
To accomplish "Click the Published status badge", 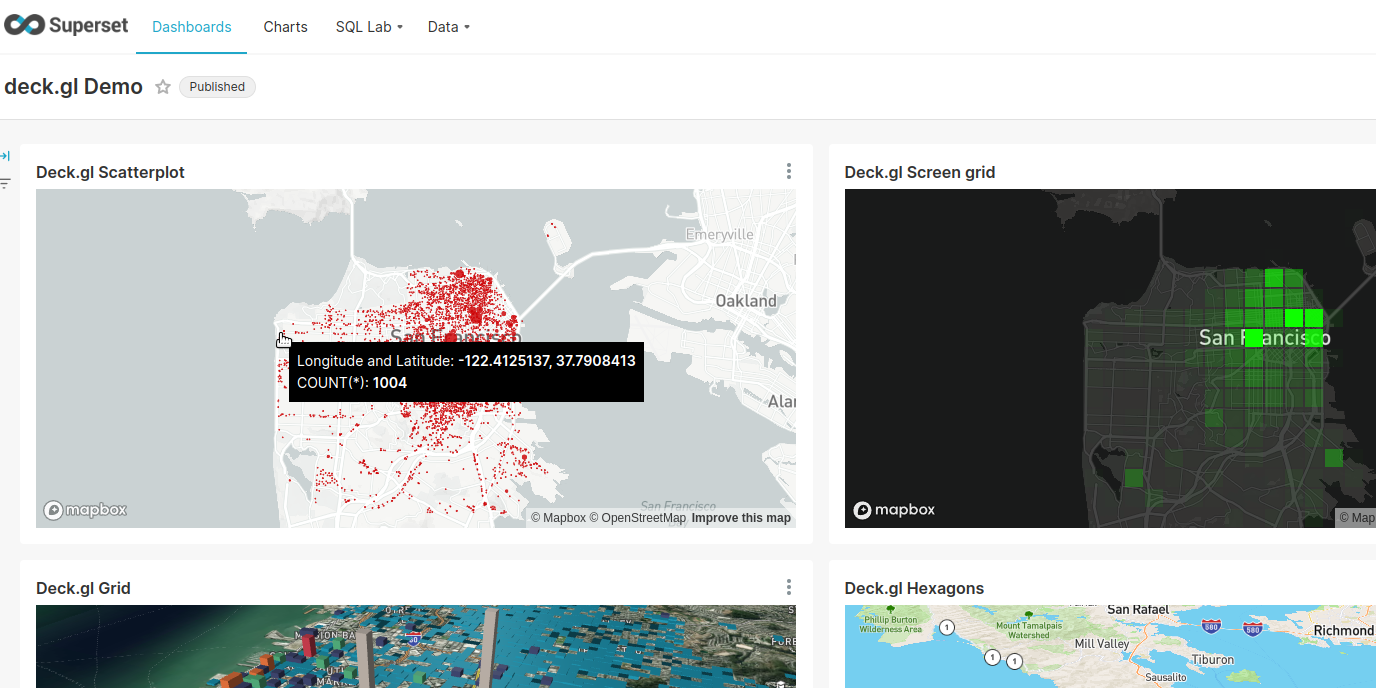I will pyautogui.click(x=217, y=87).
